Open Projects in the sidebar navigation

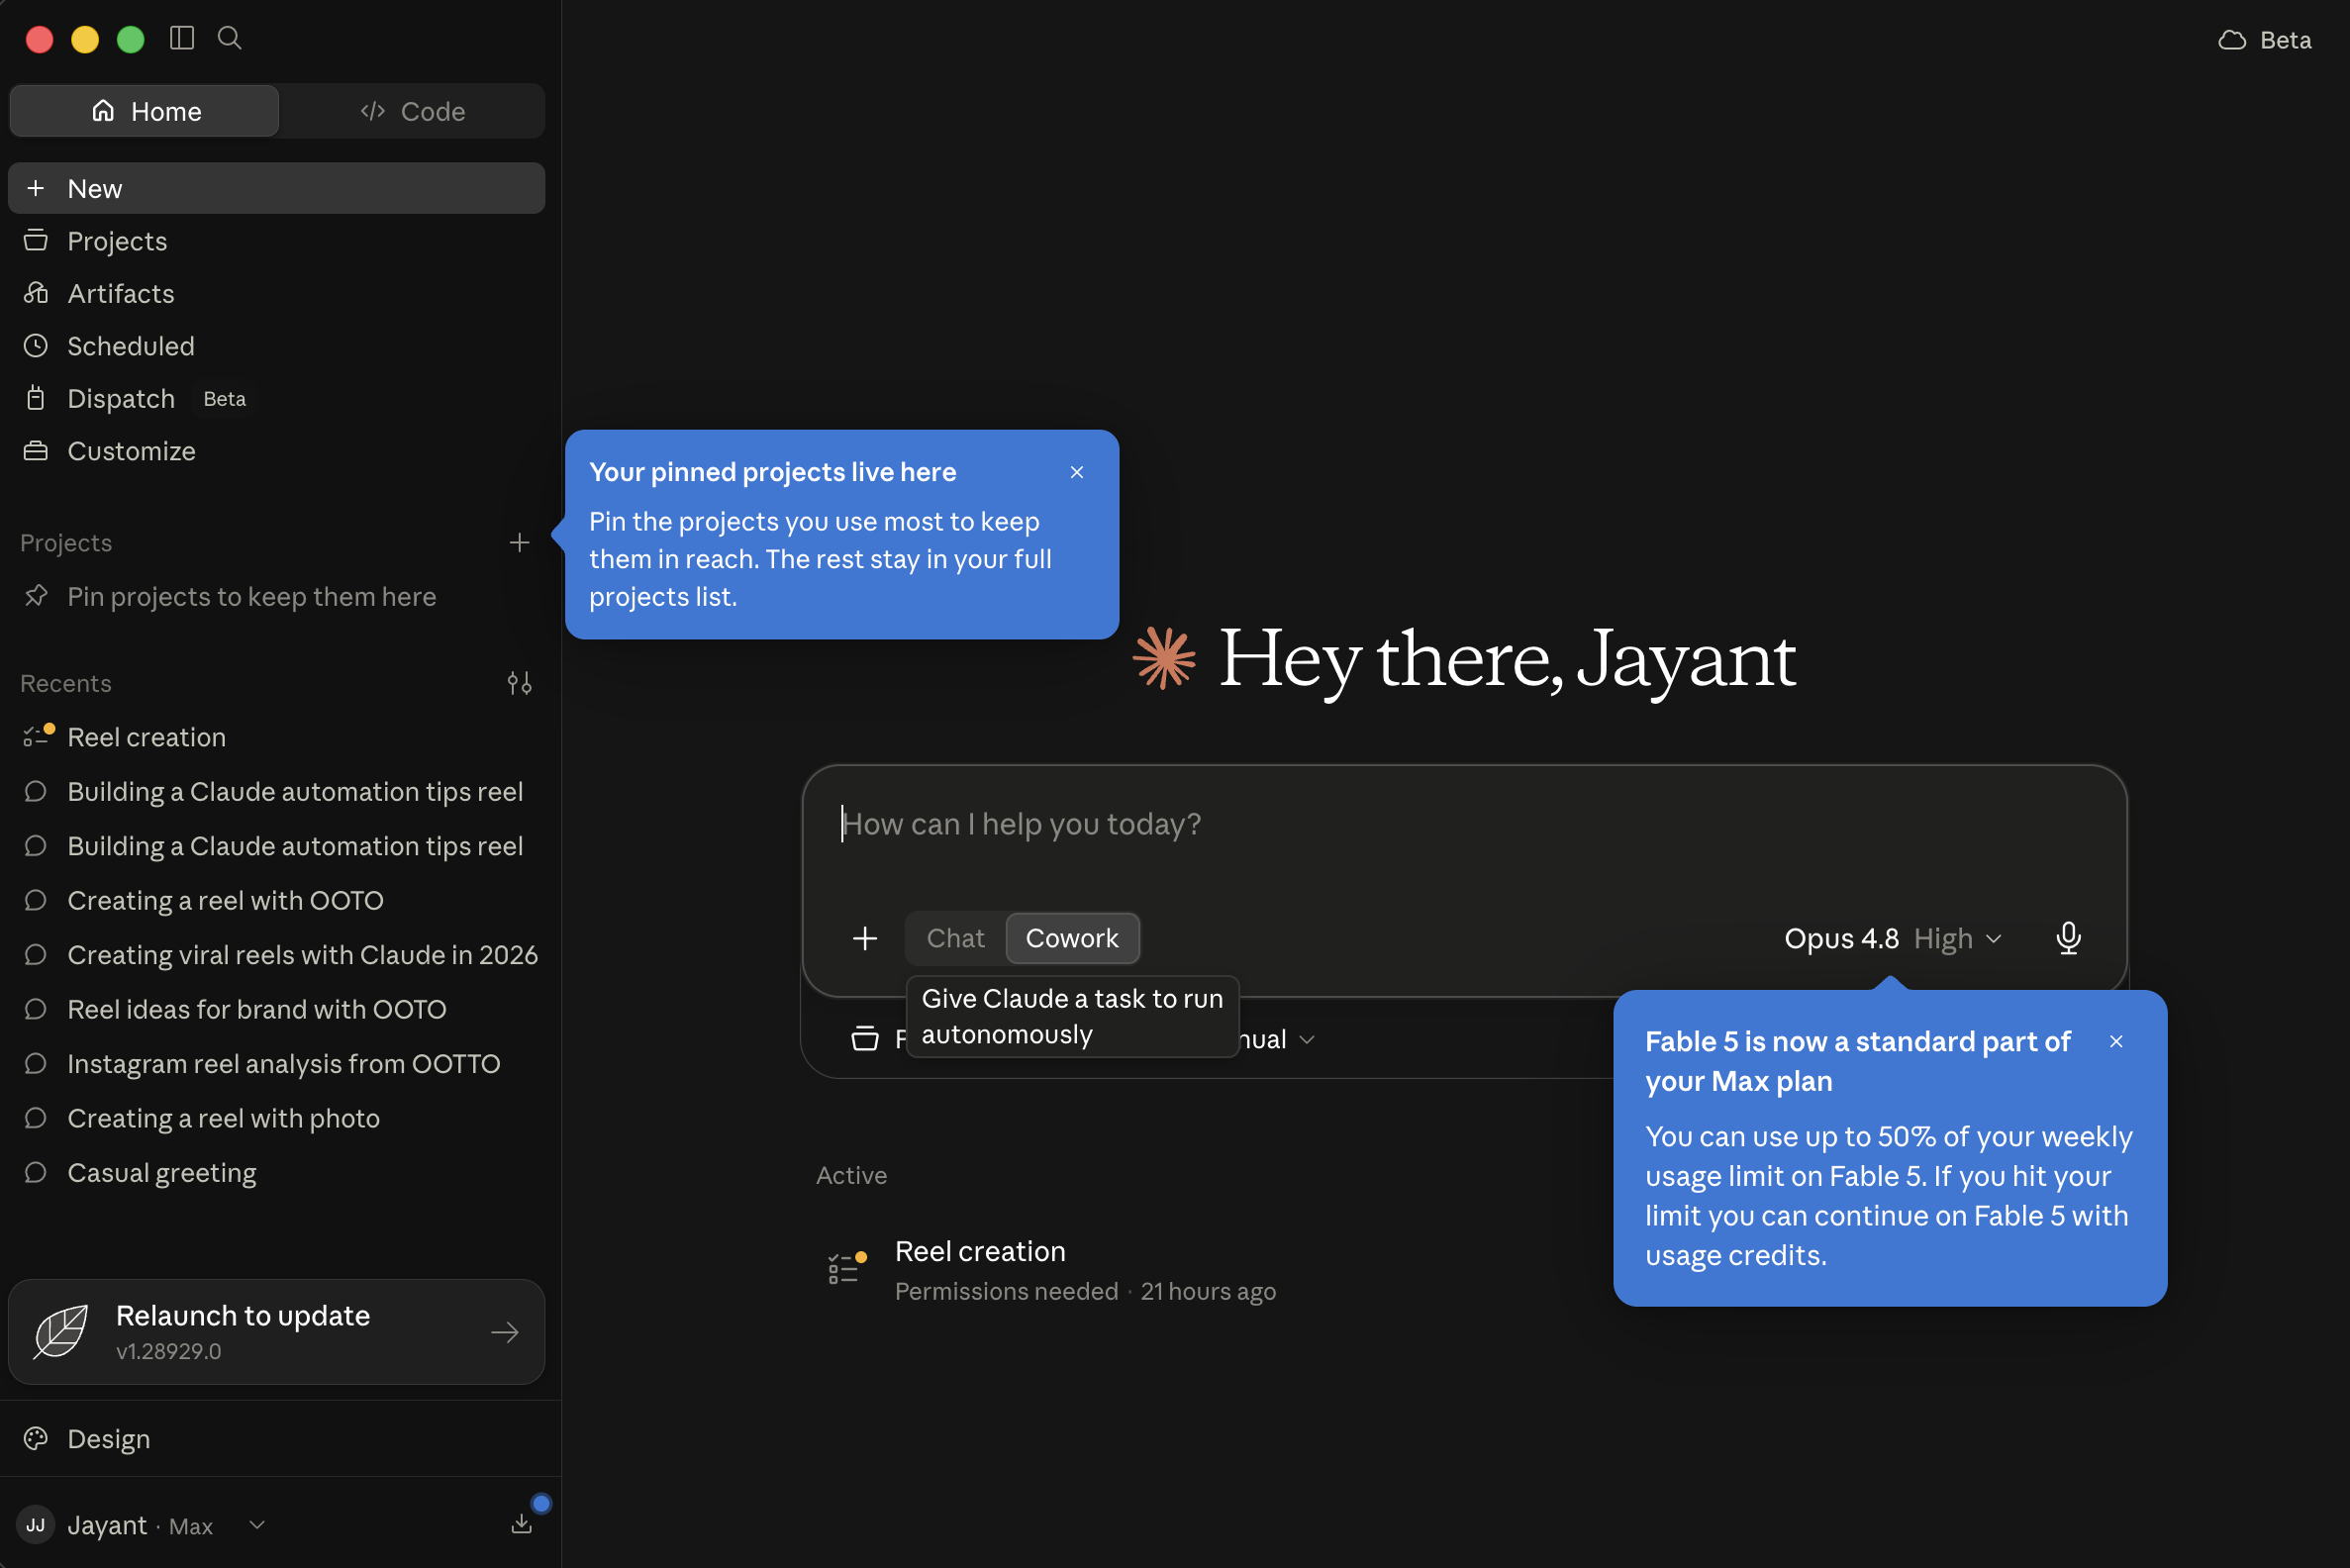click(276, 241)
